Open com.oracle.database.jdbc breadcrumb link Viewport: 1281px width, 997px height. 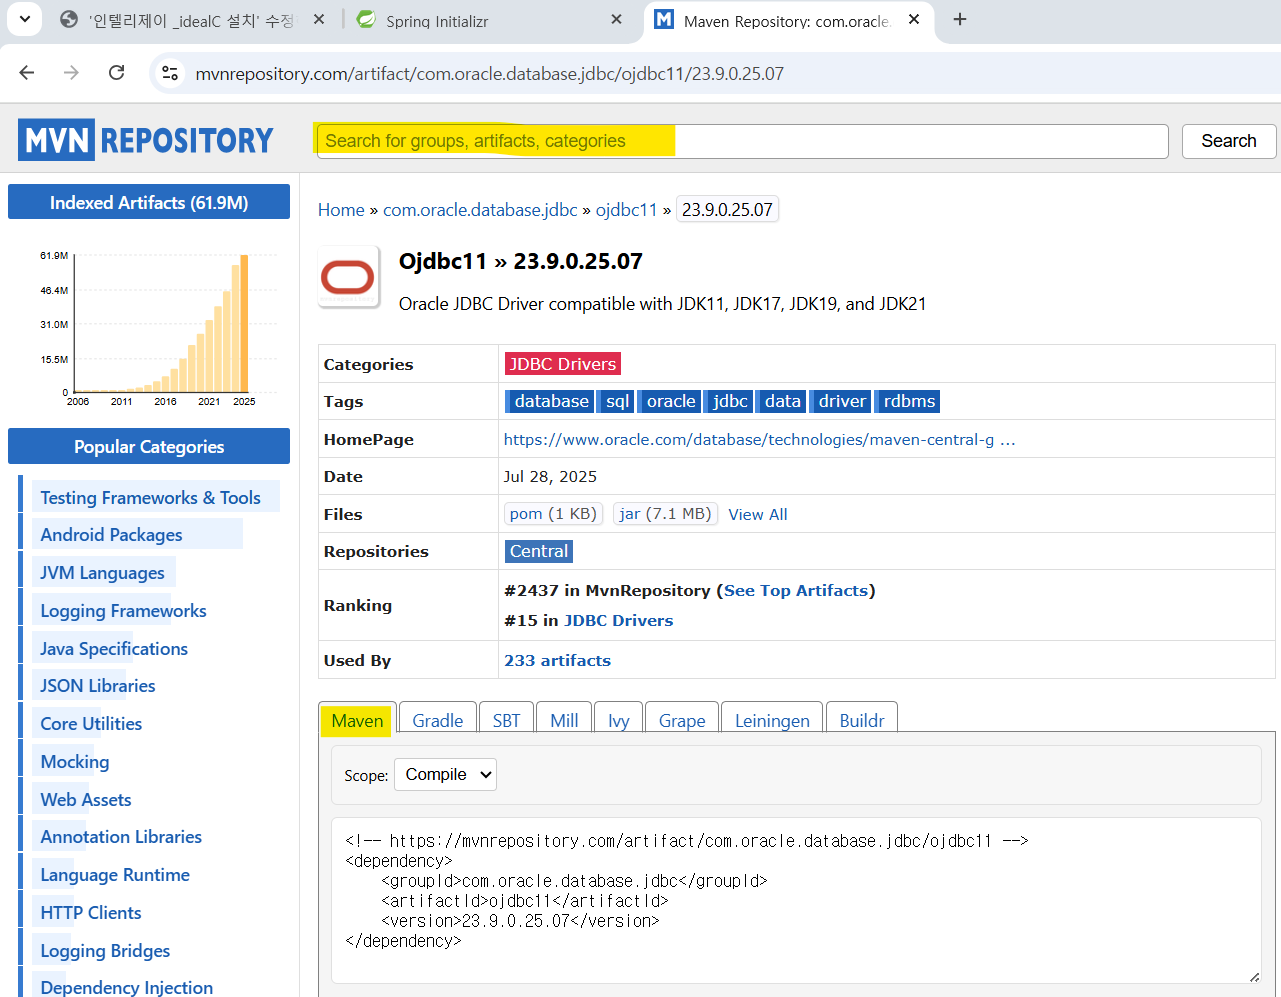(x=480, y=210)
